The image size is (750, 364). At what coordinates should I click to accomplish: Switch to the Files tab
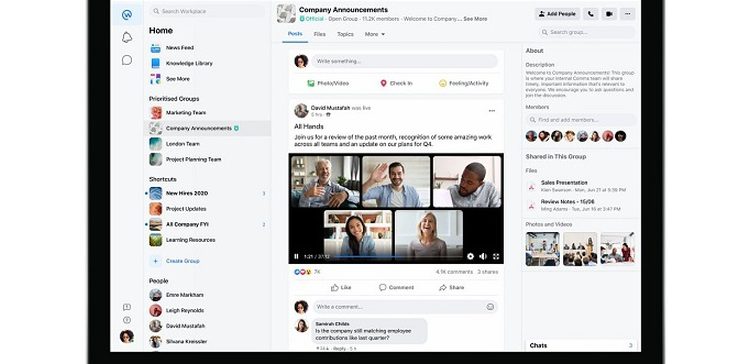pyautogui.click(x=320, y=34)
